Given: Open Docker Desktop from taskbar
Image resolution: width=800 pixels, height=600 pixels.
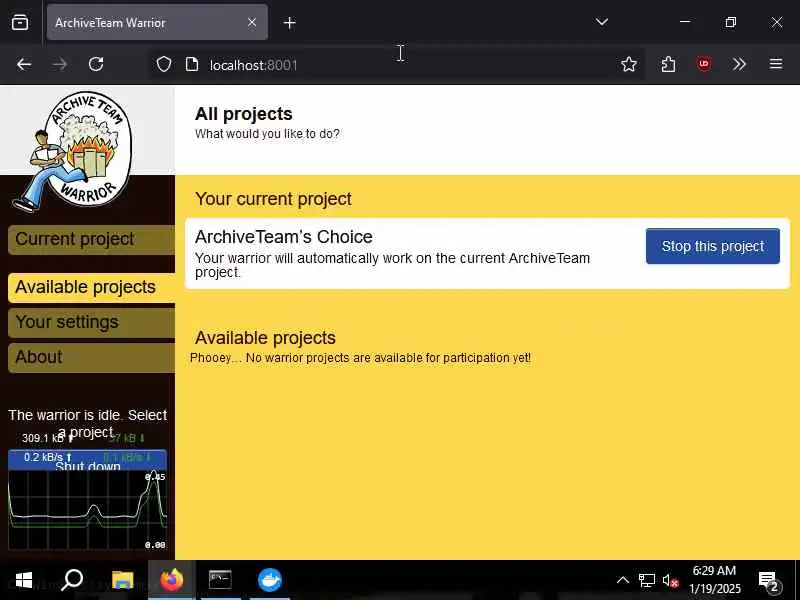Looking at the screenshot, I should coord(270,580).
